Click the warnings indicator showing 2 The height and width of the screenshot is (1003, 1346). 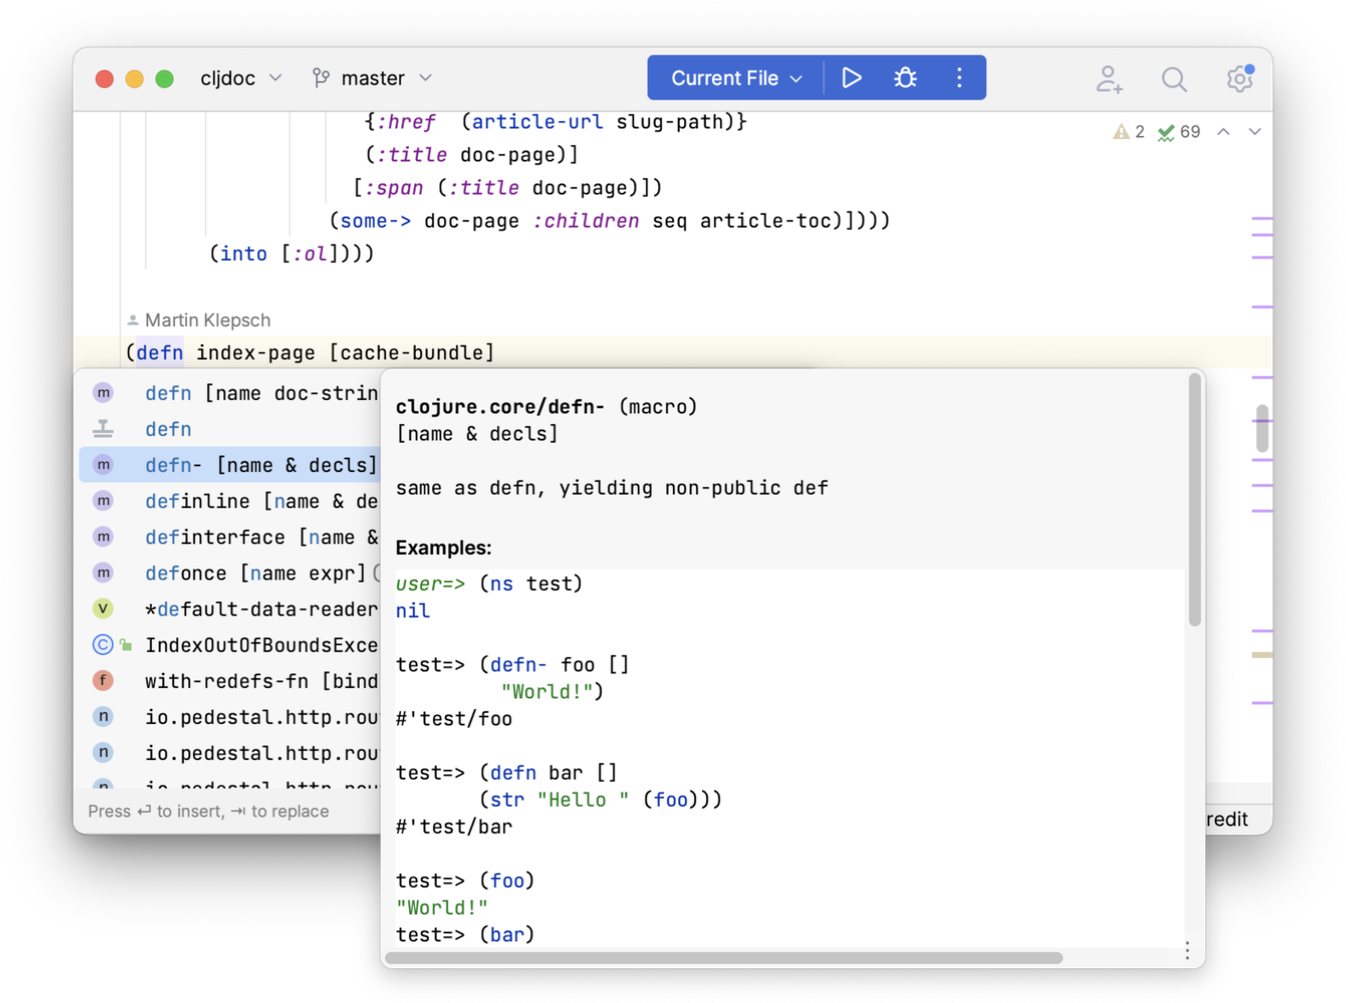(1129, 132)
